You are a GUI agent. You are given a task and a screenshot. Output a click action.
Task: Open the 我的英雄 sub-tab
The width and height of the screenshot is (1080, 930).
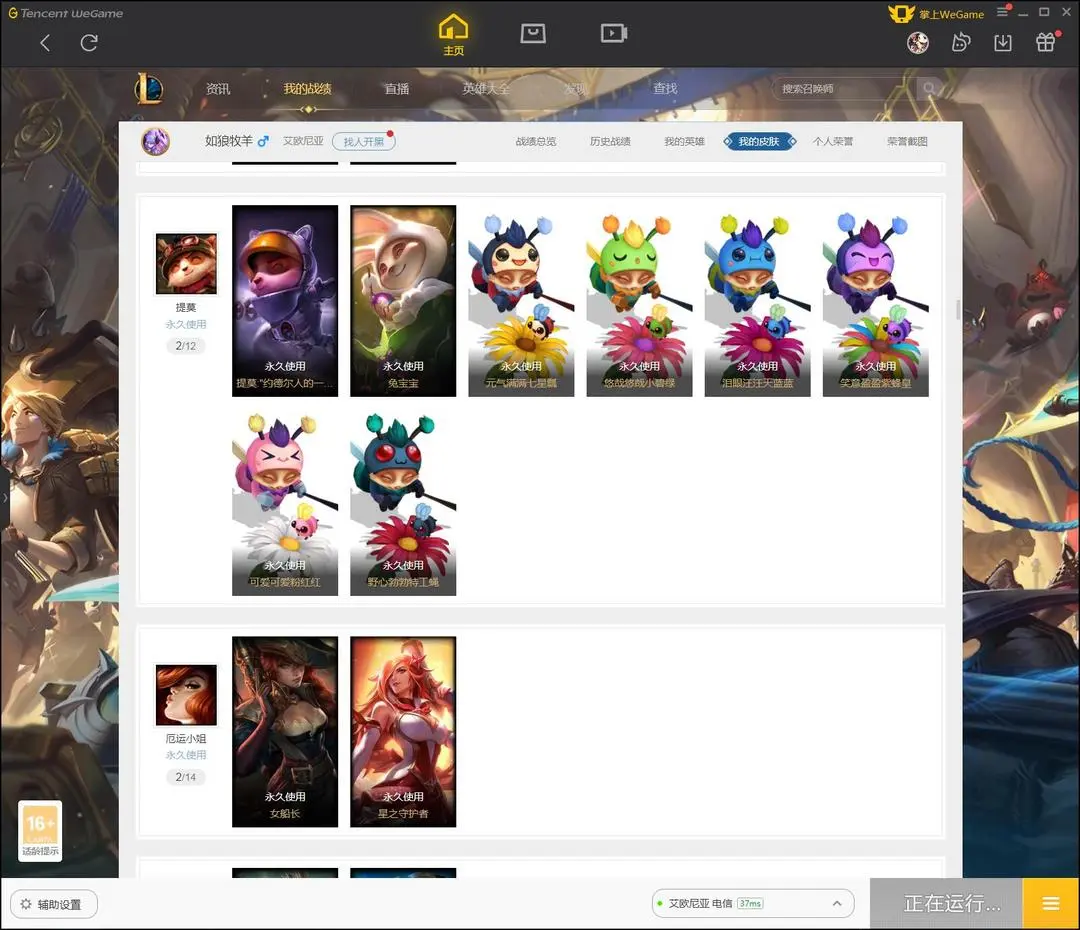coord(685,141)
